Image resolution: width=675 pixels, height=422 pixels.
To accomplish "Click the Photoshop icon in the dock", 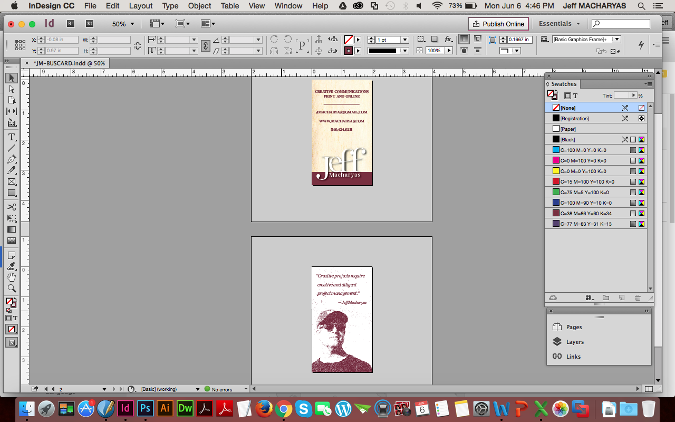I will (x=147, y=408).
